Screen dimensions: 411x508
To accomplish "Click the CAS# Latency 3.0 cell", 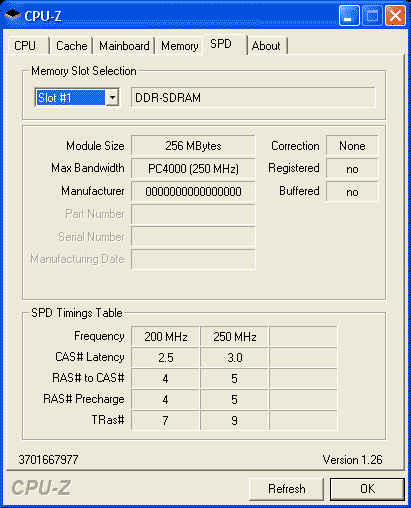I will 235,358.
